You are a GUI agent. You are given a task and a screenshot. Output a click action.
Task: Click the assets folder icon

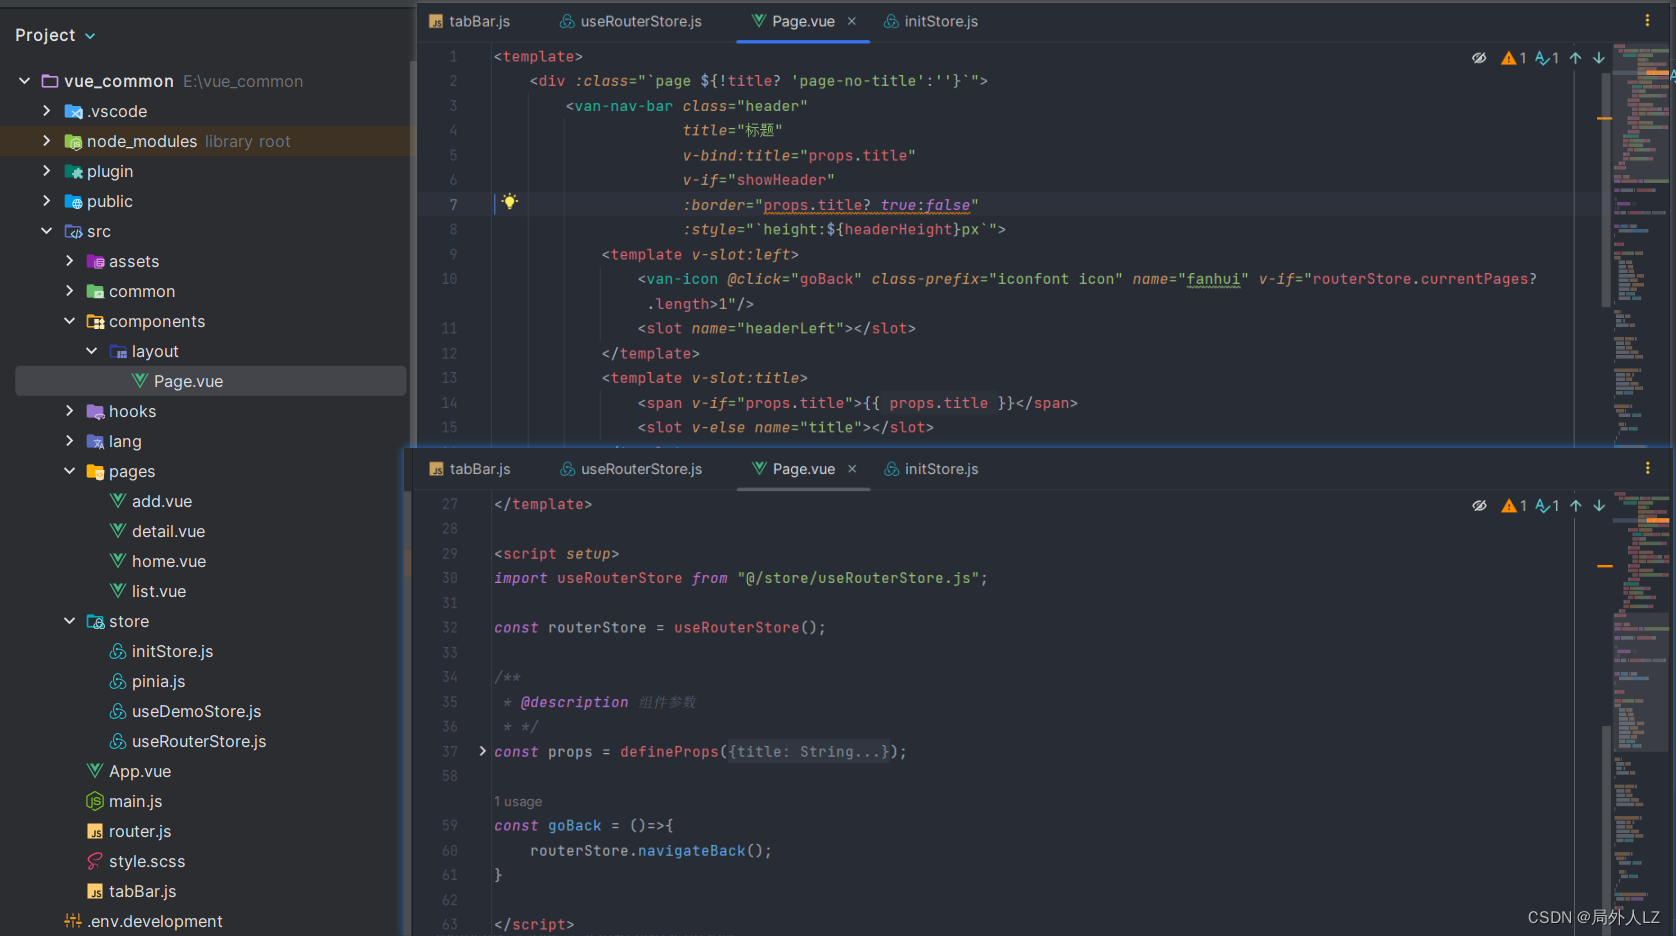coord(95,261)
